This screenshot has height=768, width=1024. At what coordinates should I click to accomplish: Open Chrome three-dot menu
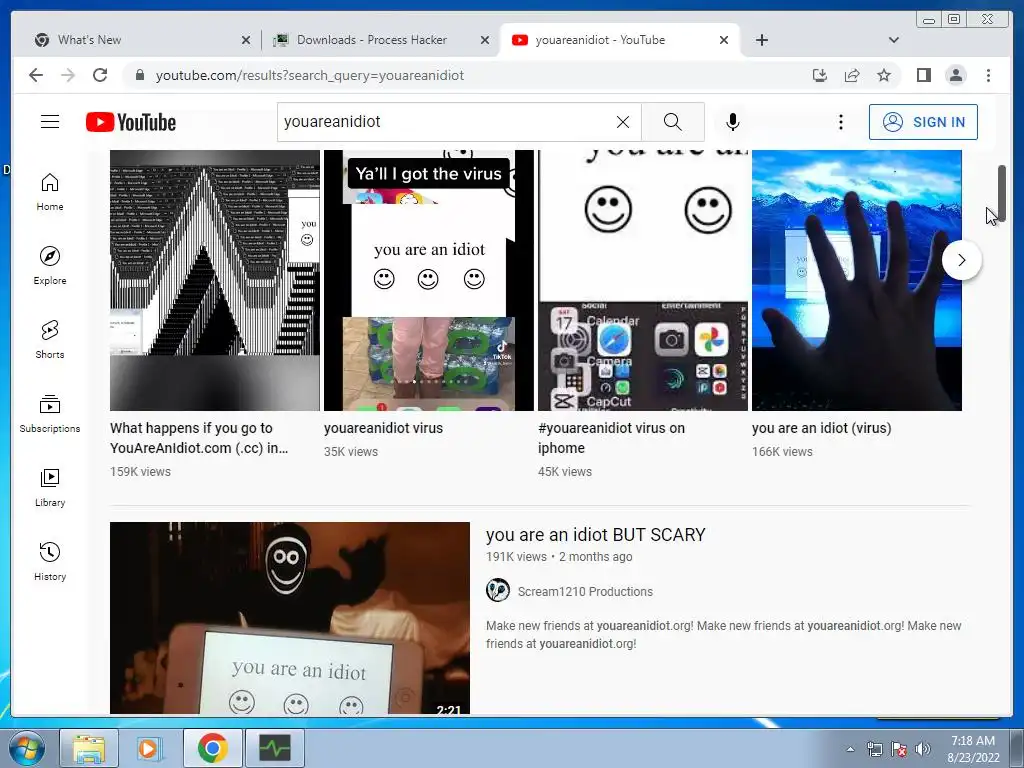[988, 75]
